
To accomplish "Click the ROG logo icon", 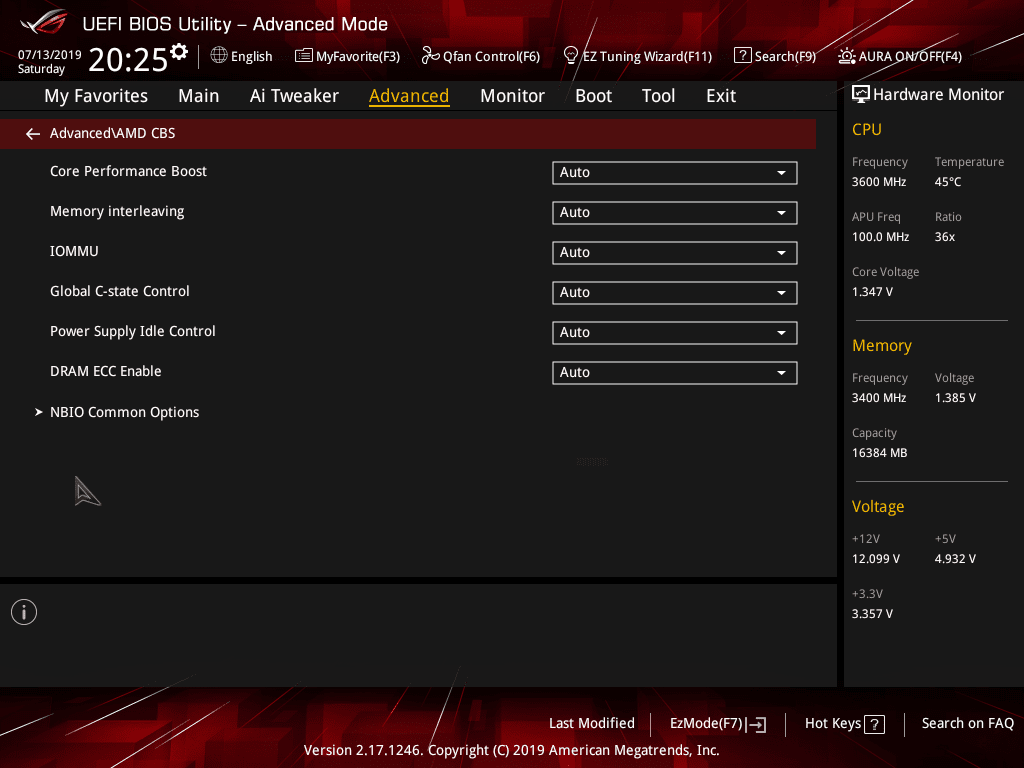I will [x=43, y=22].
